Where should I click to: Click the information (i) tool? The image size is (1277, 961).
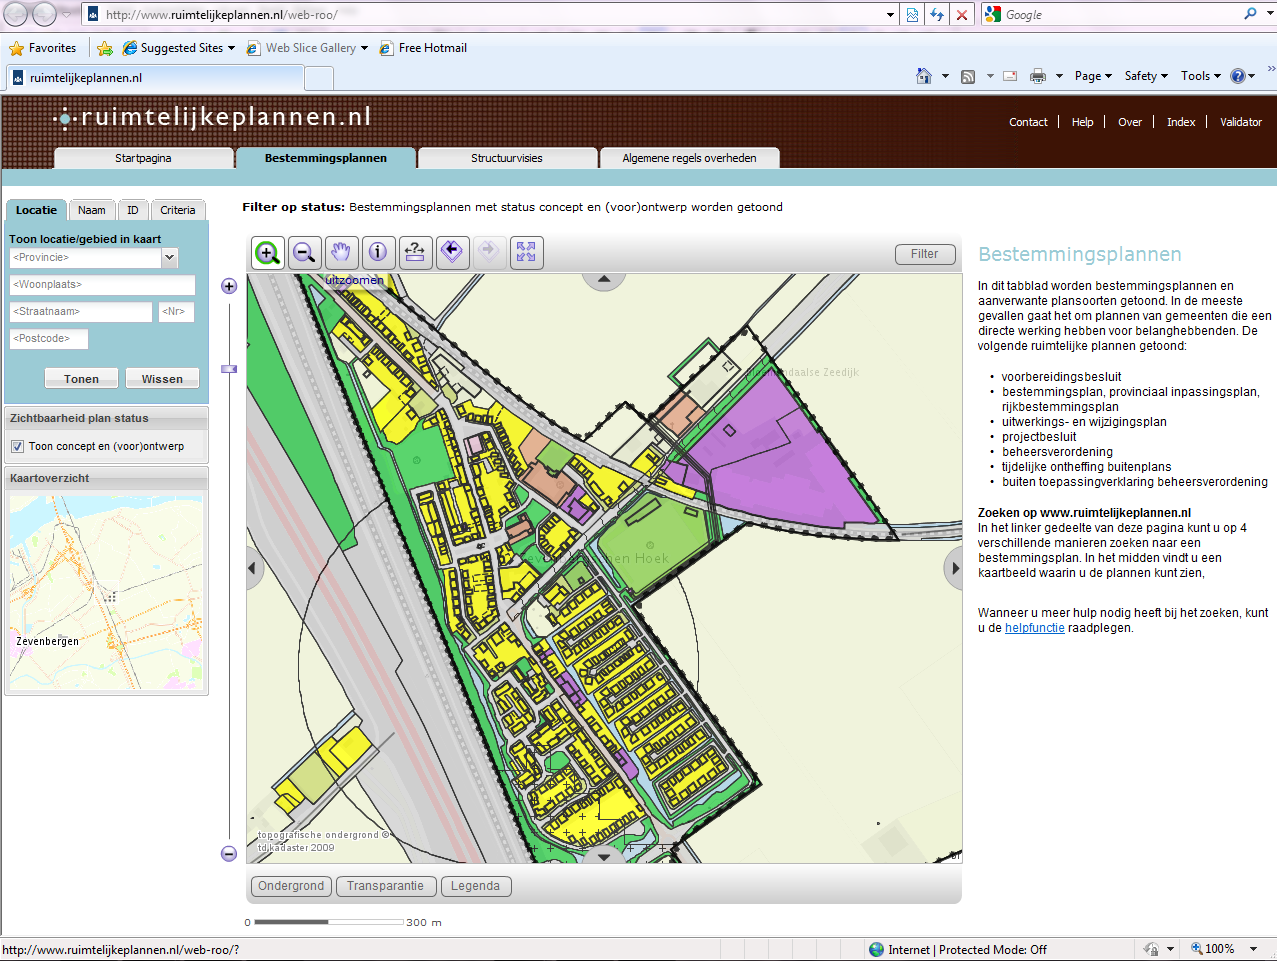pos(378,252)
